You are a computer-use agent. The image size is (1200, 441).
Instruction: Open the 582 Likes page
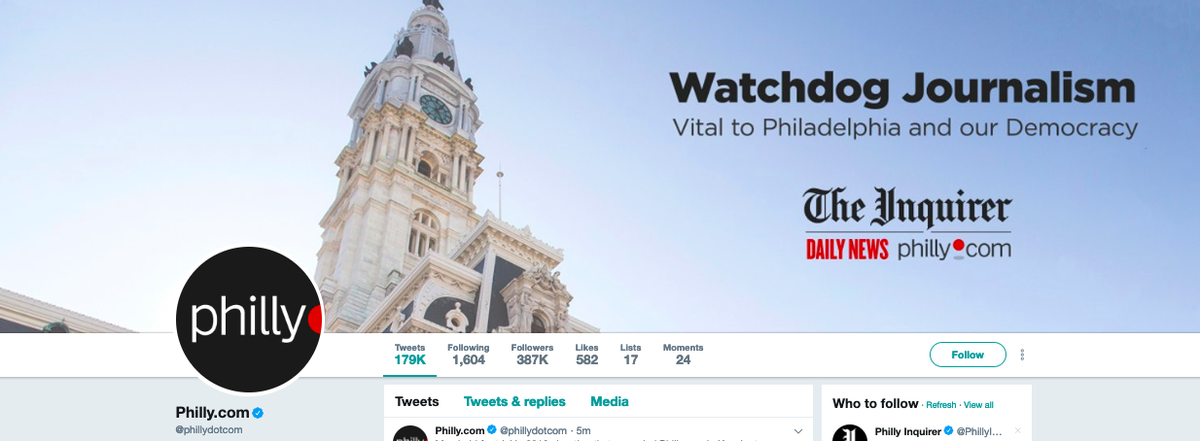[587, 354]
